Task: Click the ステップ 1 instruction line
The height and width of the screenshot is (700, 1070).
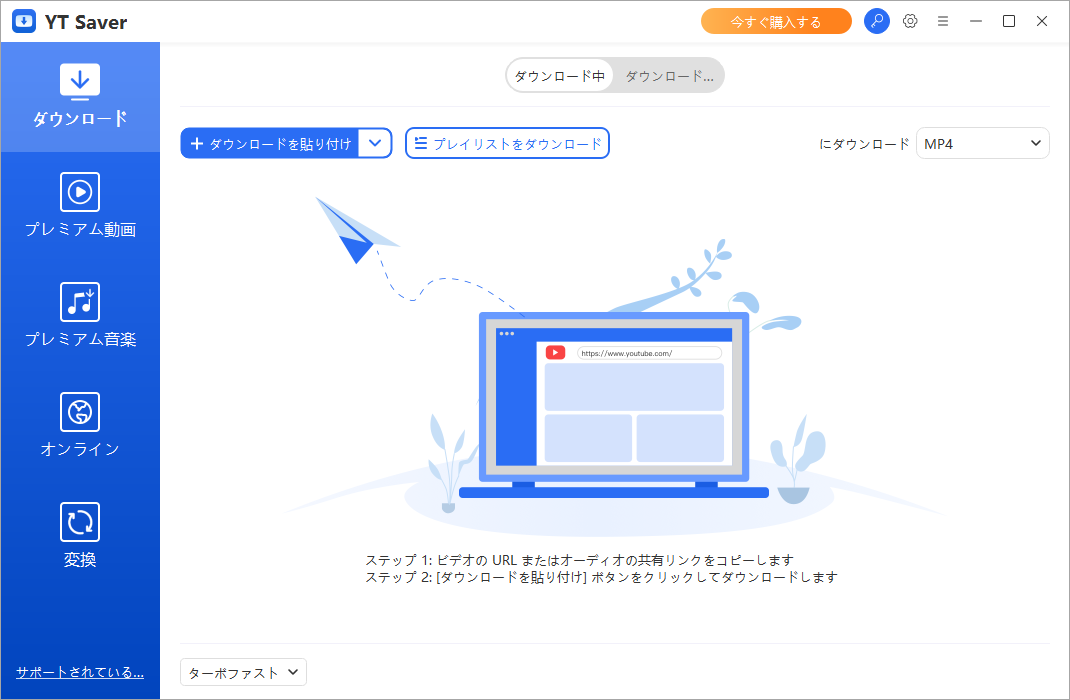Action: pos(579,560)
